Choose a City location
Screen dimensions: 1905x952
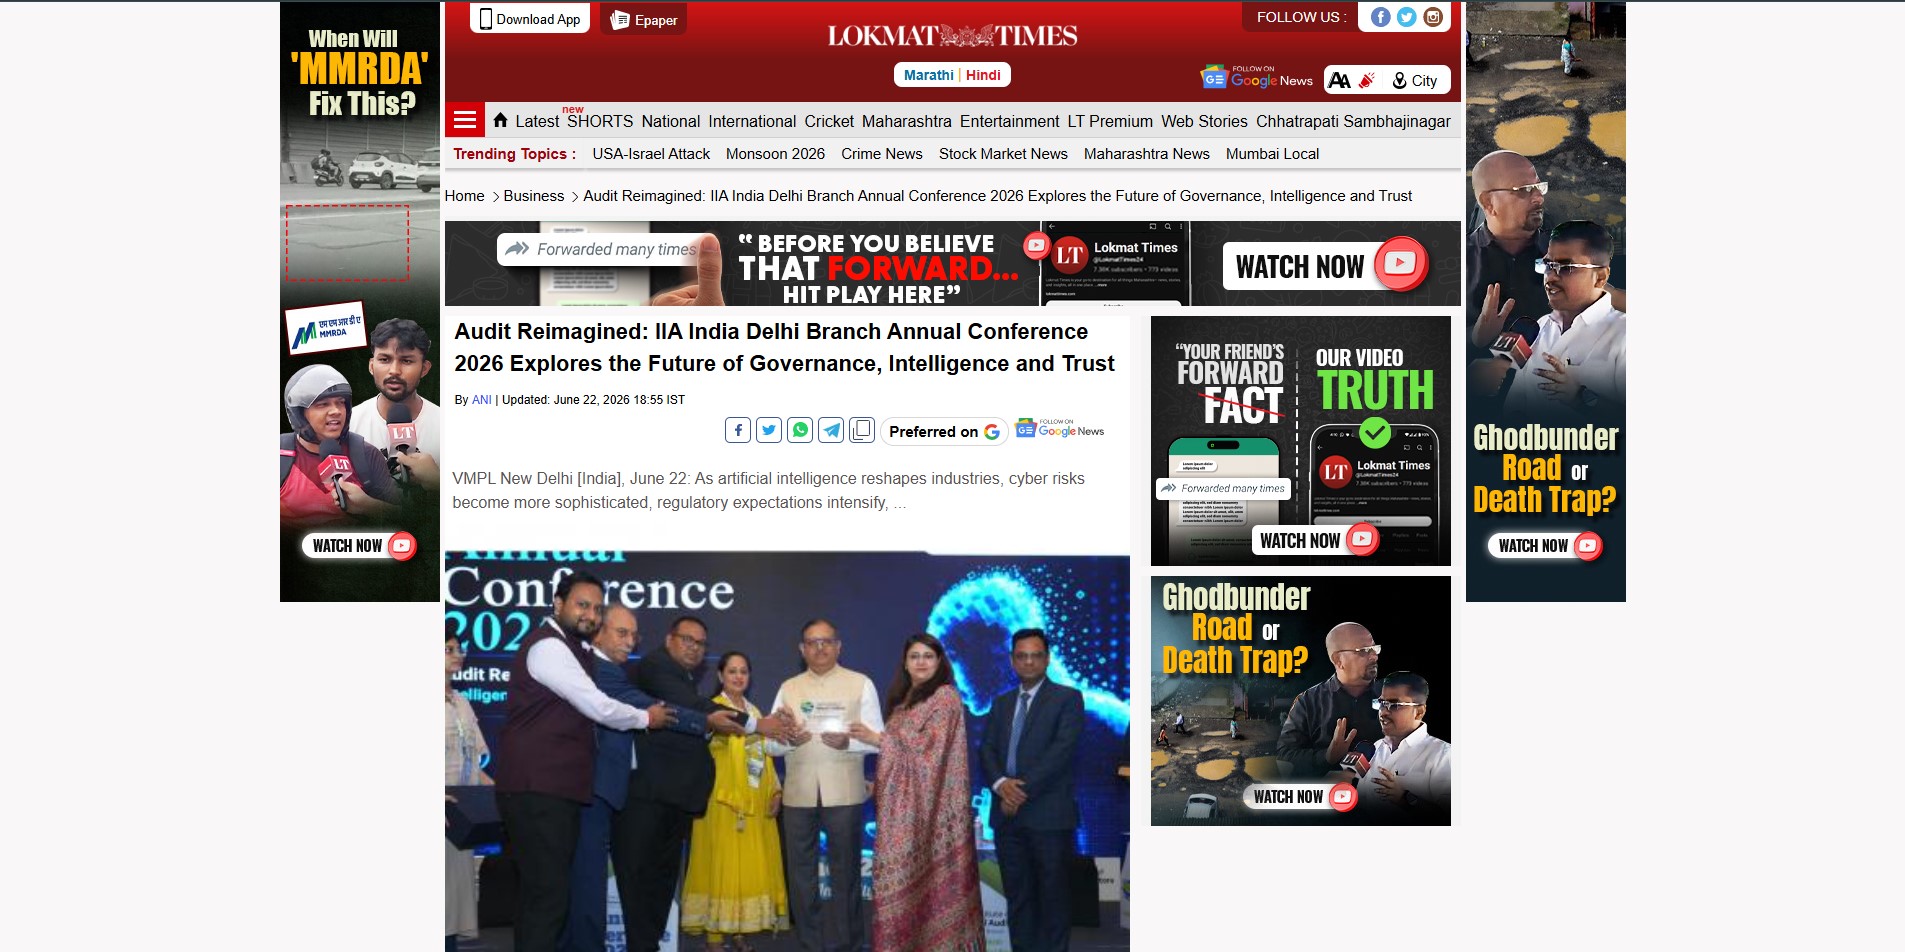click(1415, 80)
